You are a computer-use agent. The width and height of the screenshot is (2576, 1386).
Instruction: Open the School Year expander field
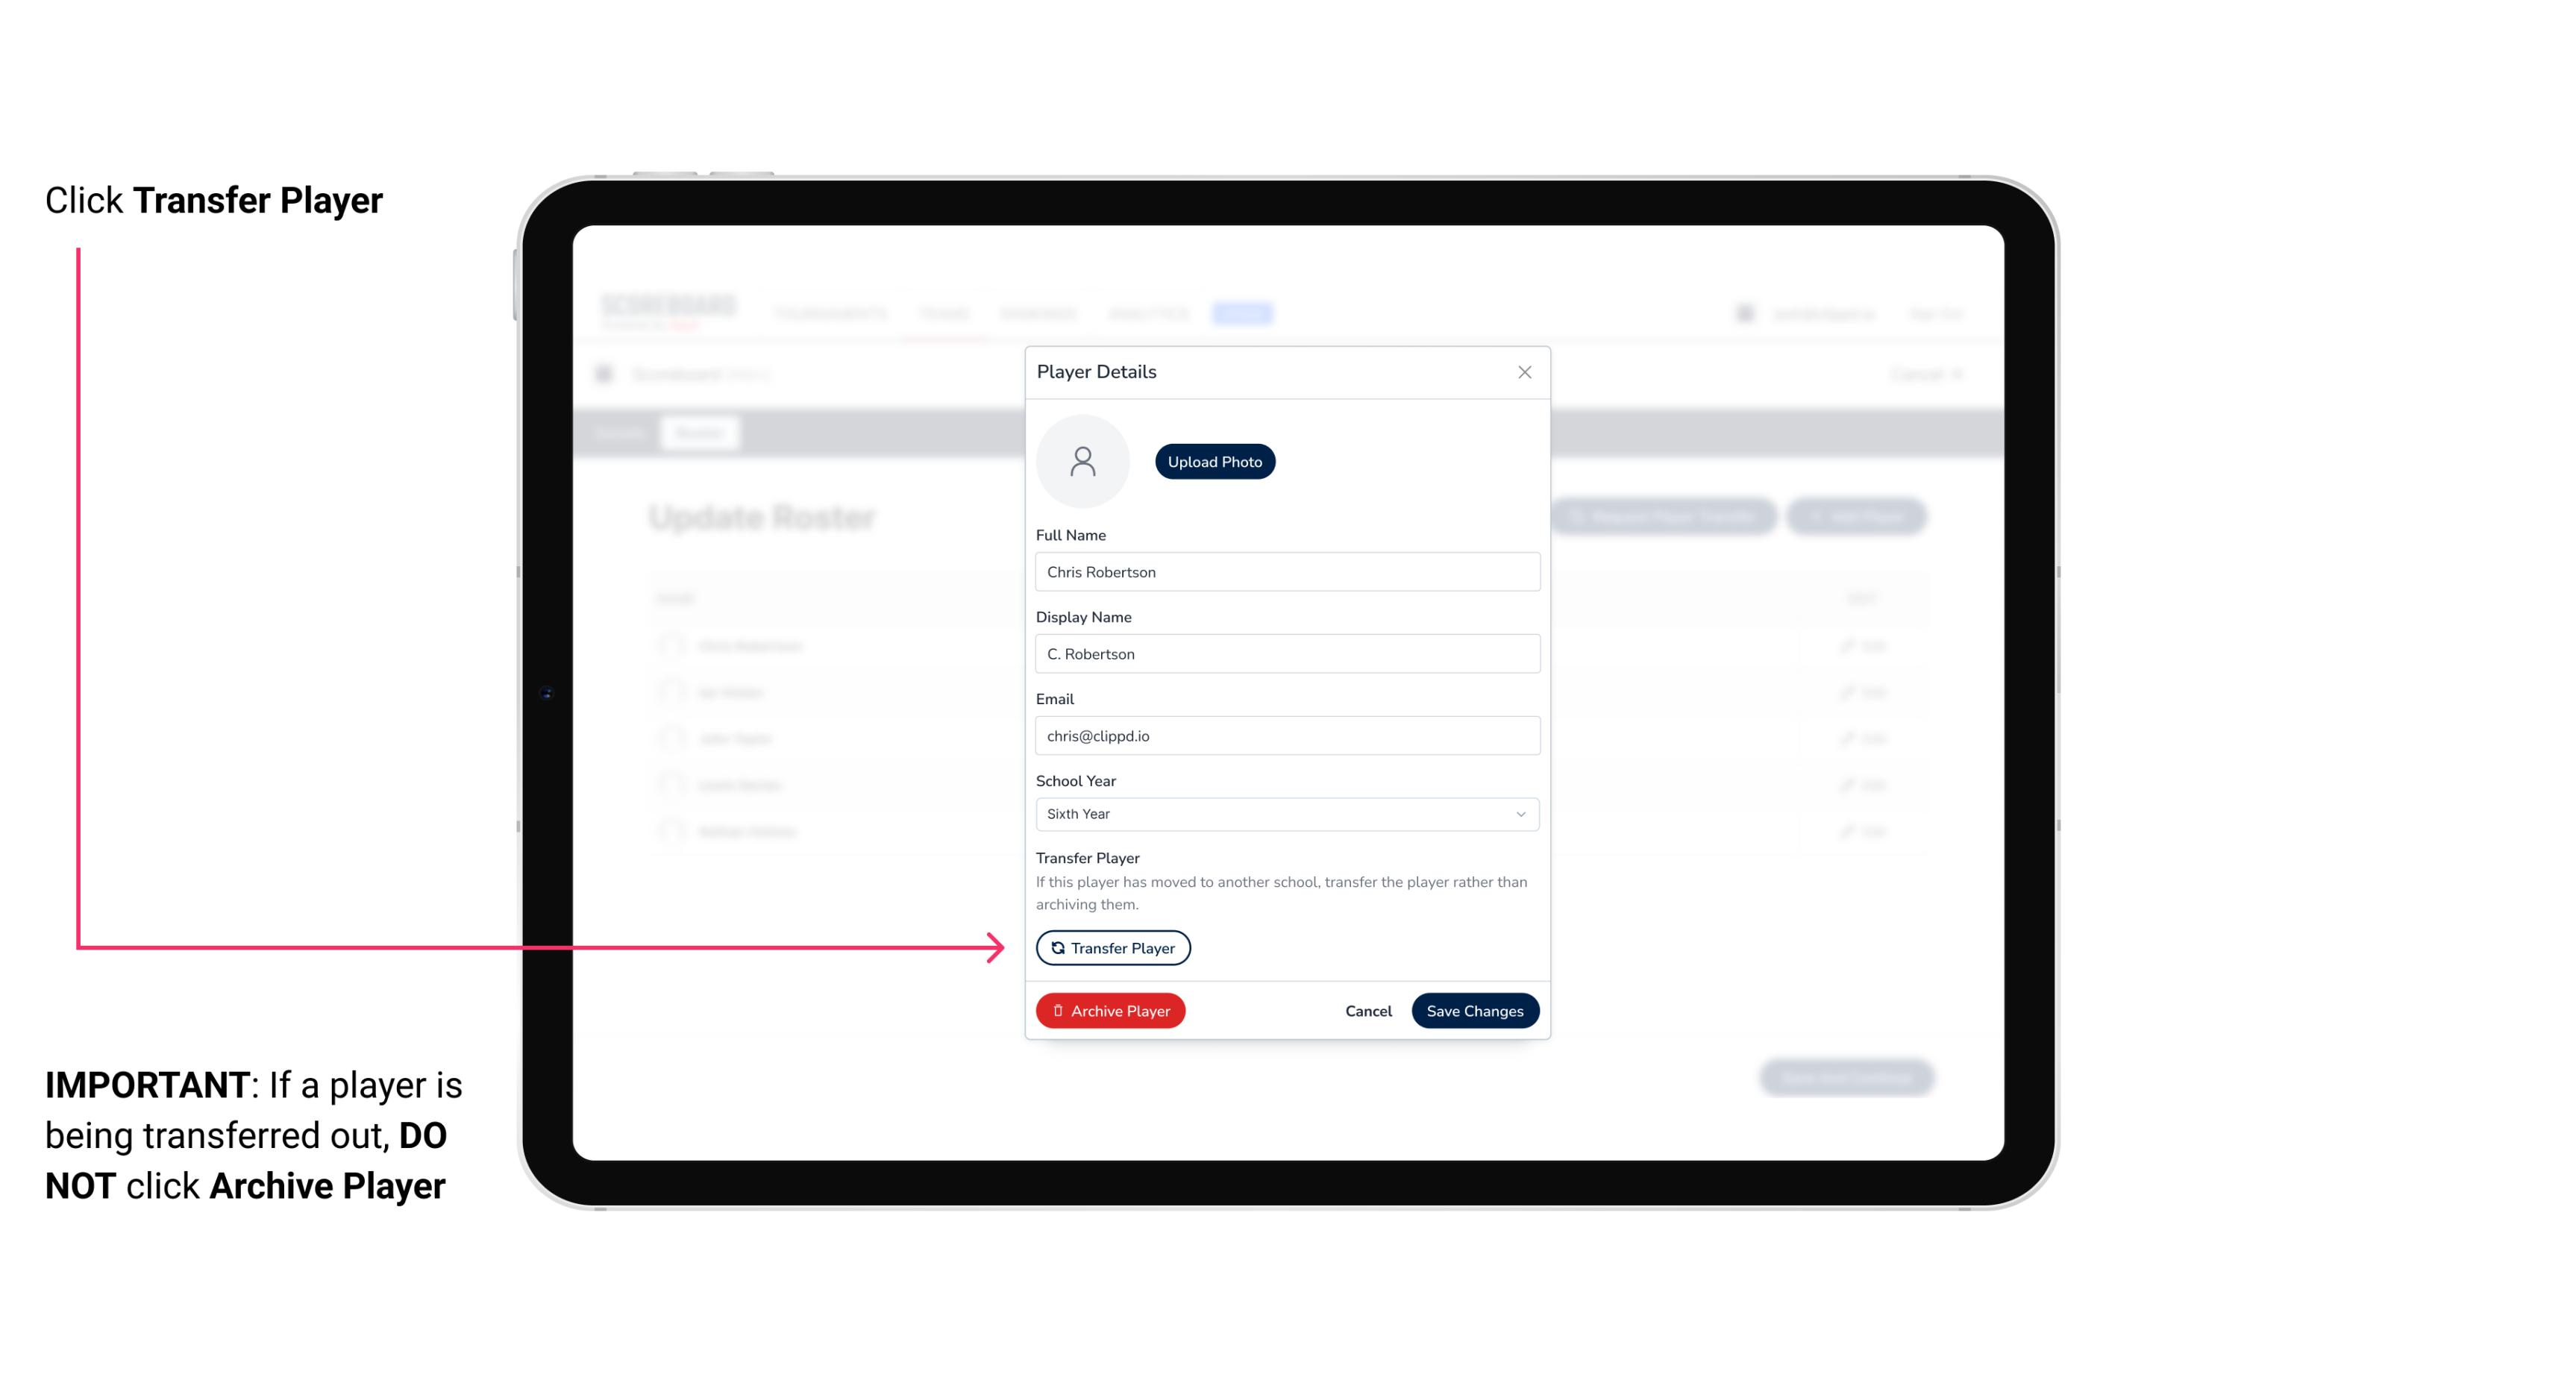pyautogui.click(x=1520, y=812)
